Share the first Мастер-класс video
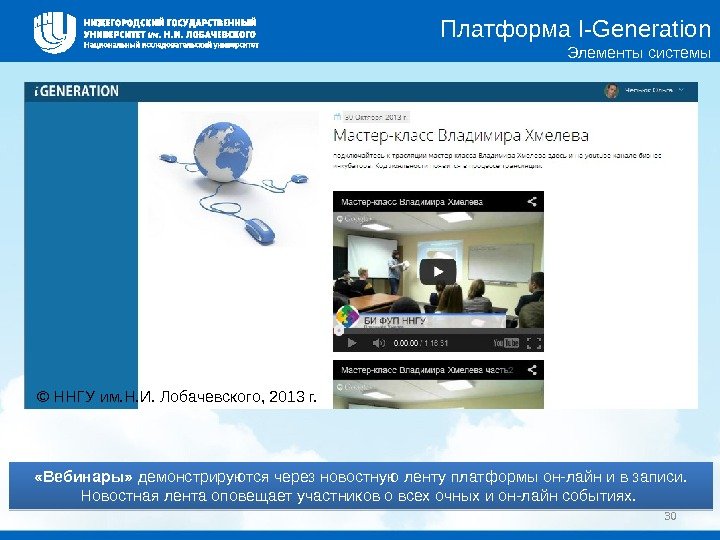The width and height of the screenshot is (720, 540). 532,202
